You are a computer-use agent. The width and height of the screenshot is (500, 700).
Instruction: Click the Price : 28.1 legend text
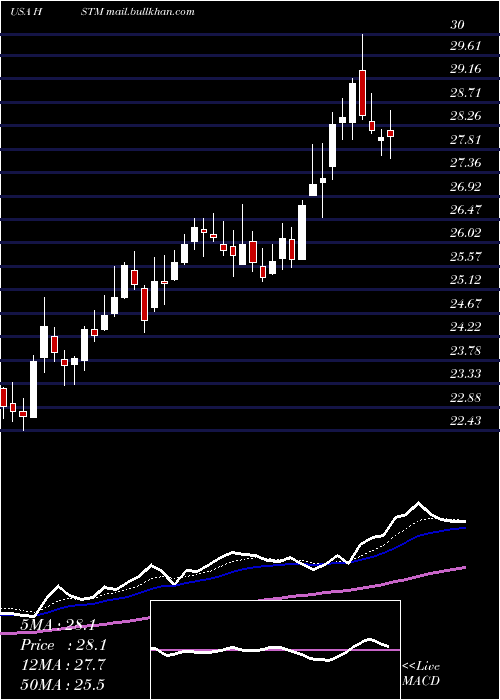tap(62, 645)
